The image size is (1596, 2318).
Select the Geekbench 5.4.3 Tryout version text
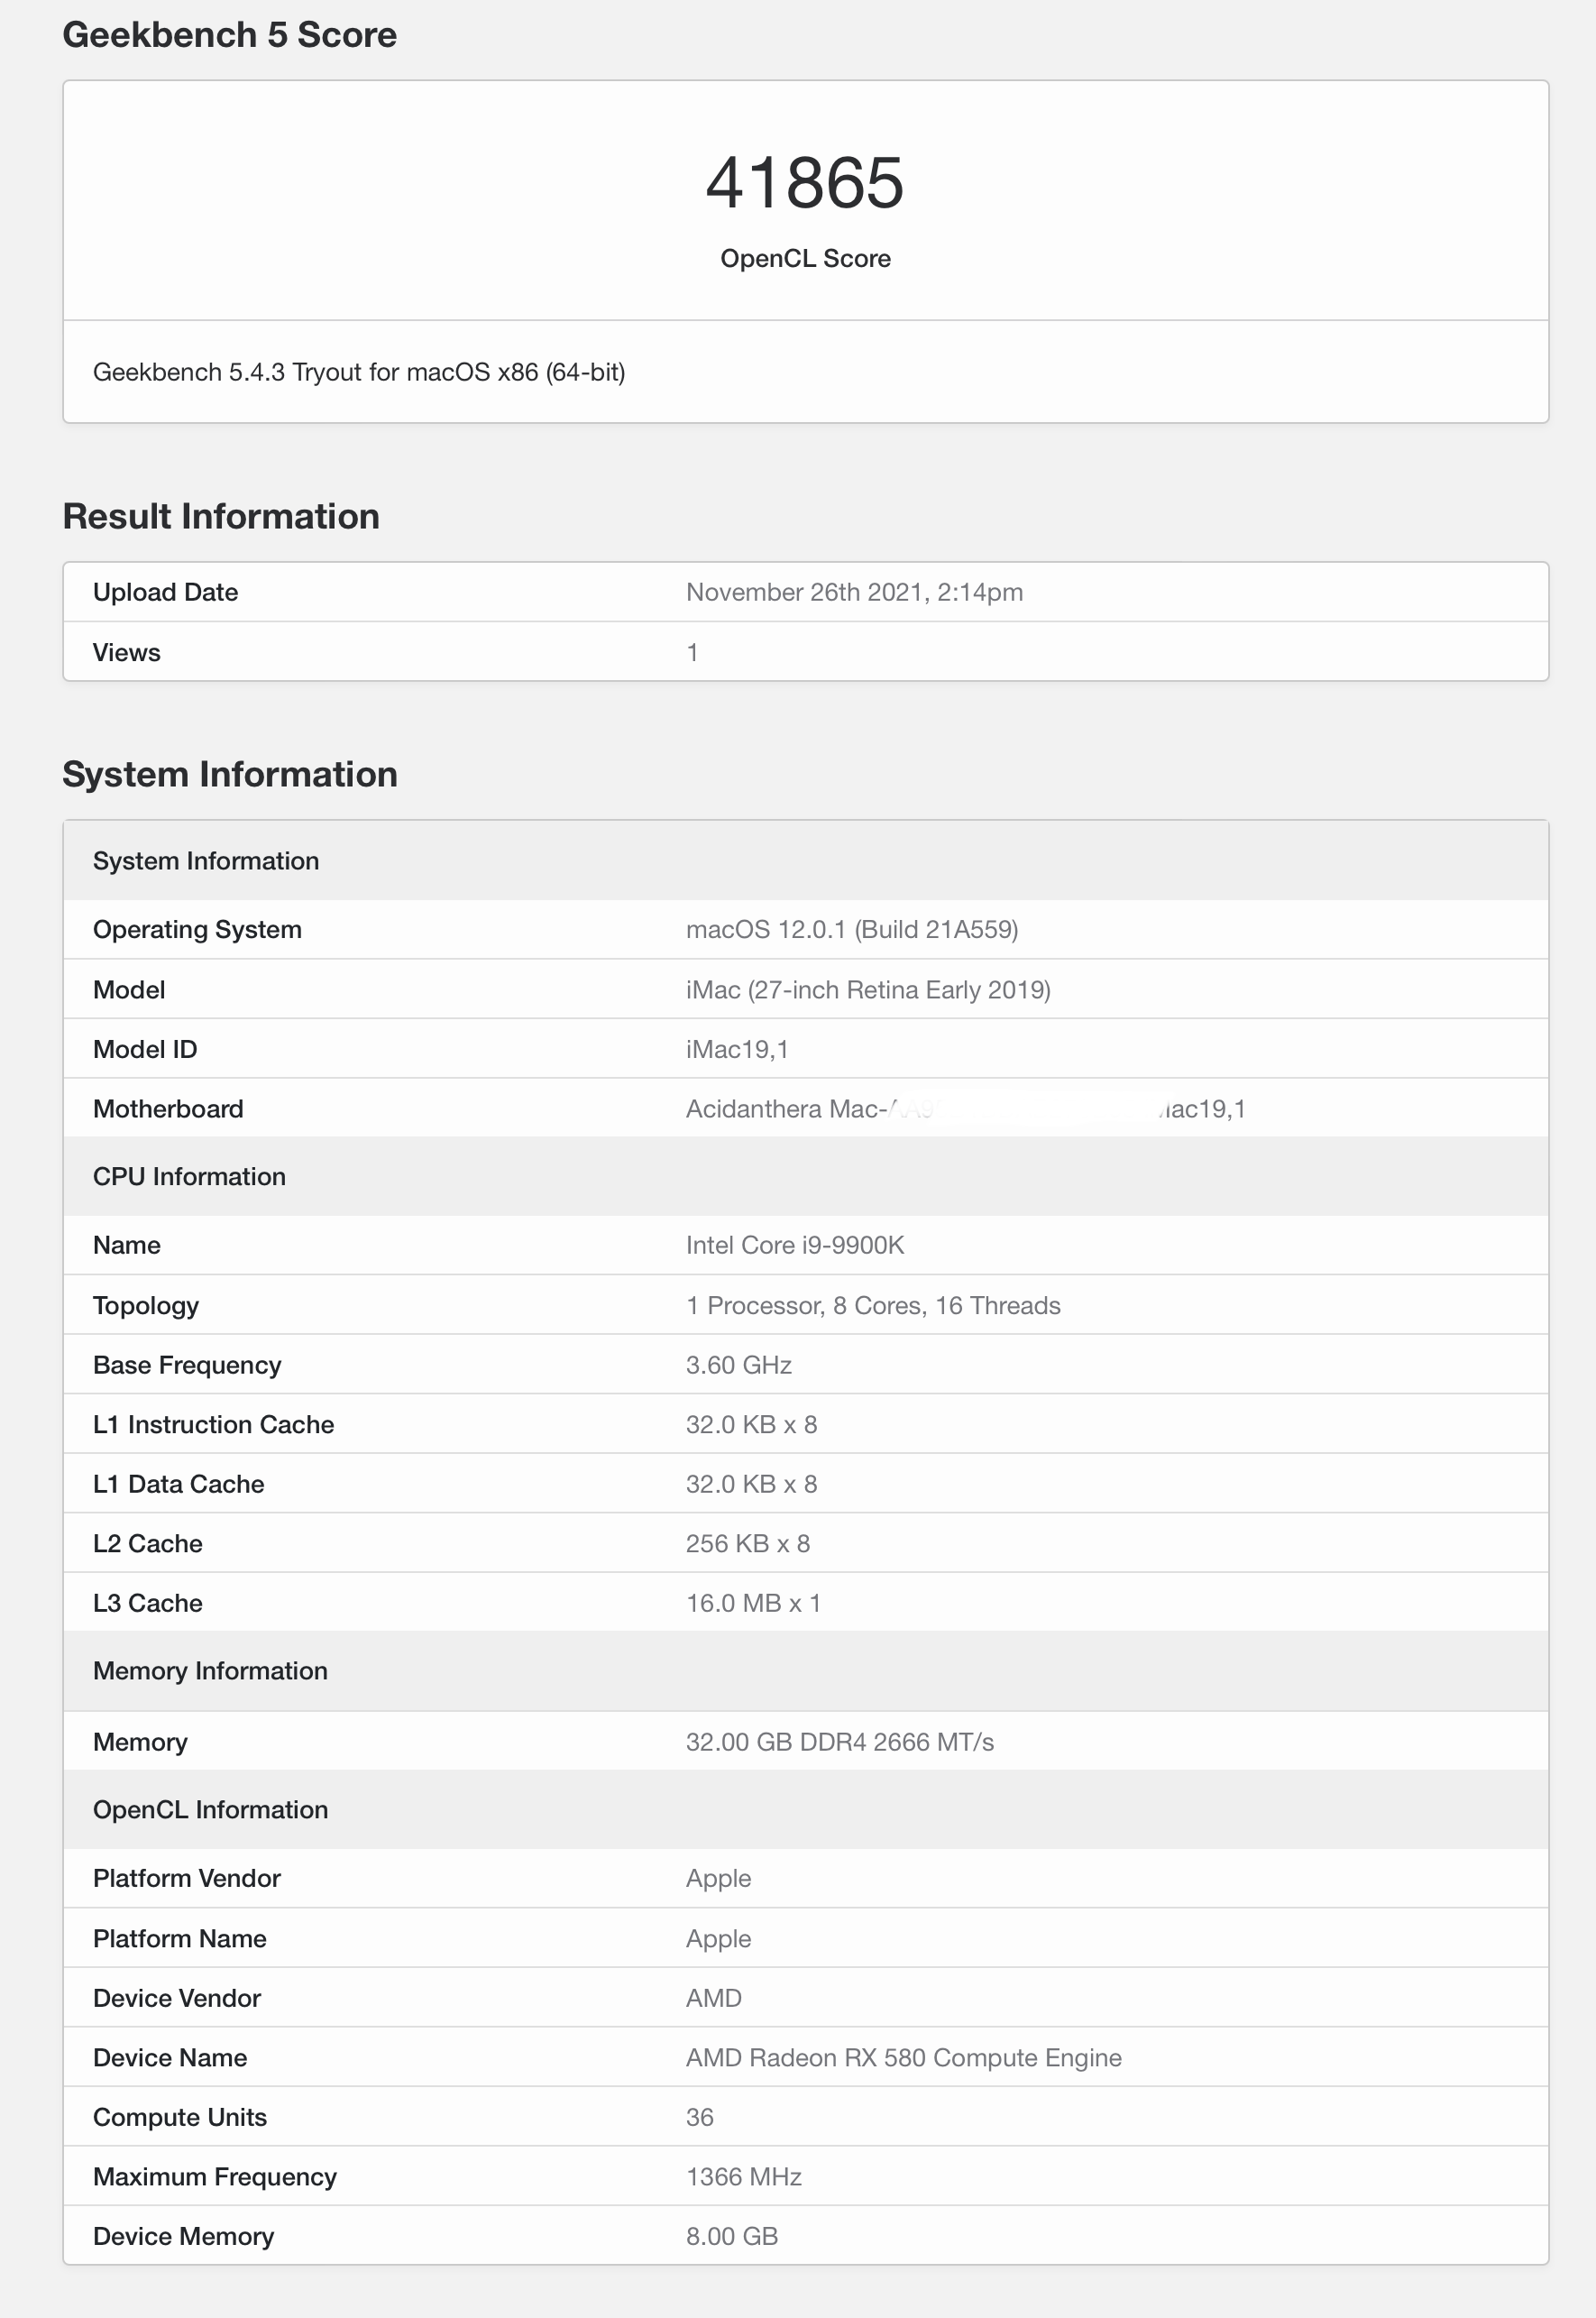pos(358,372)
